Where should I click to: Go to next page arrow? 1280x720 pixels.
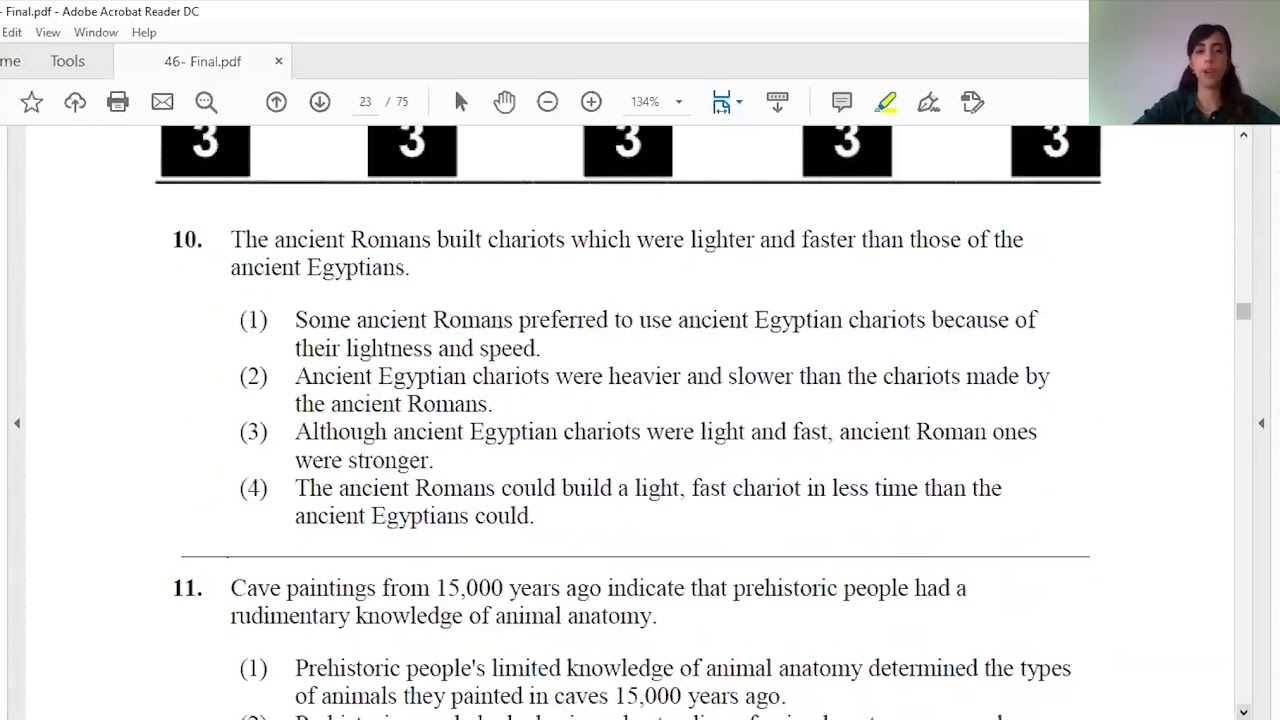pos(320,102)
